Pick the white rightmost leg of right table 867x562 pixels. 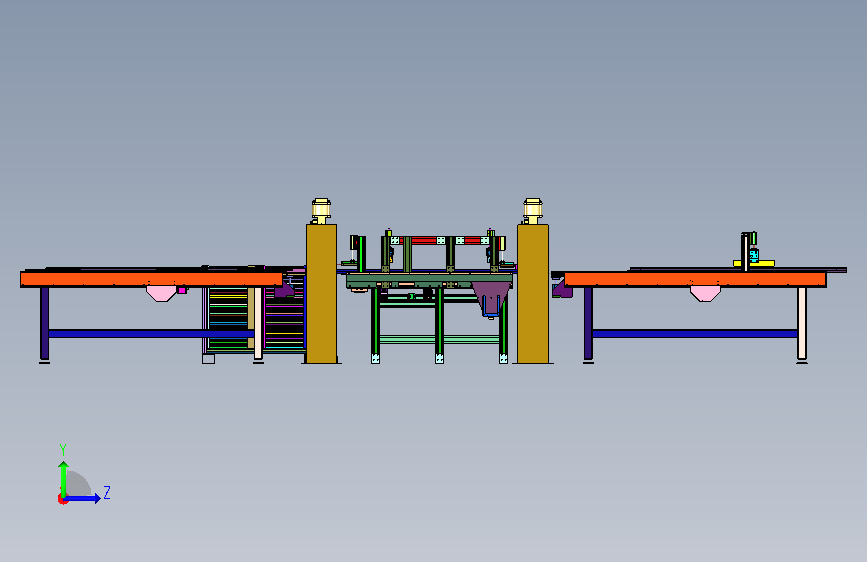click(802, 324)
